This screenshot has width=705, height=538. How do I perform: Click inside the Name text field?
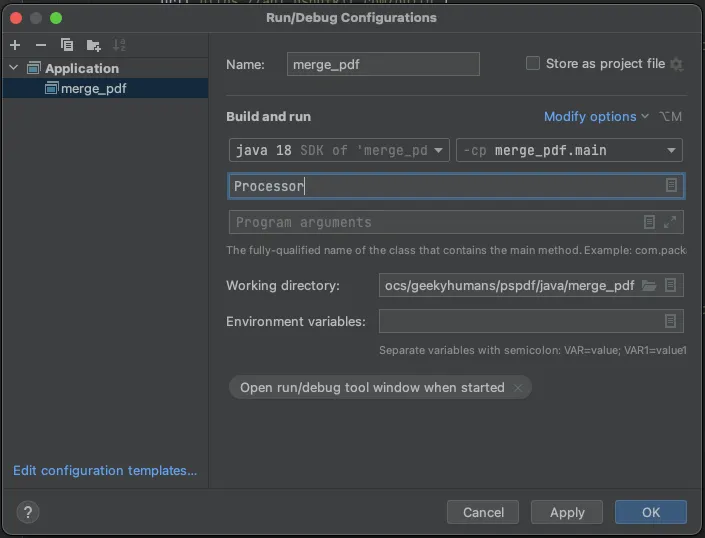383,64
